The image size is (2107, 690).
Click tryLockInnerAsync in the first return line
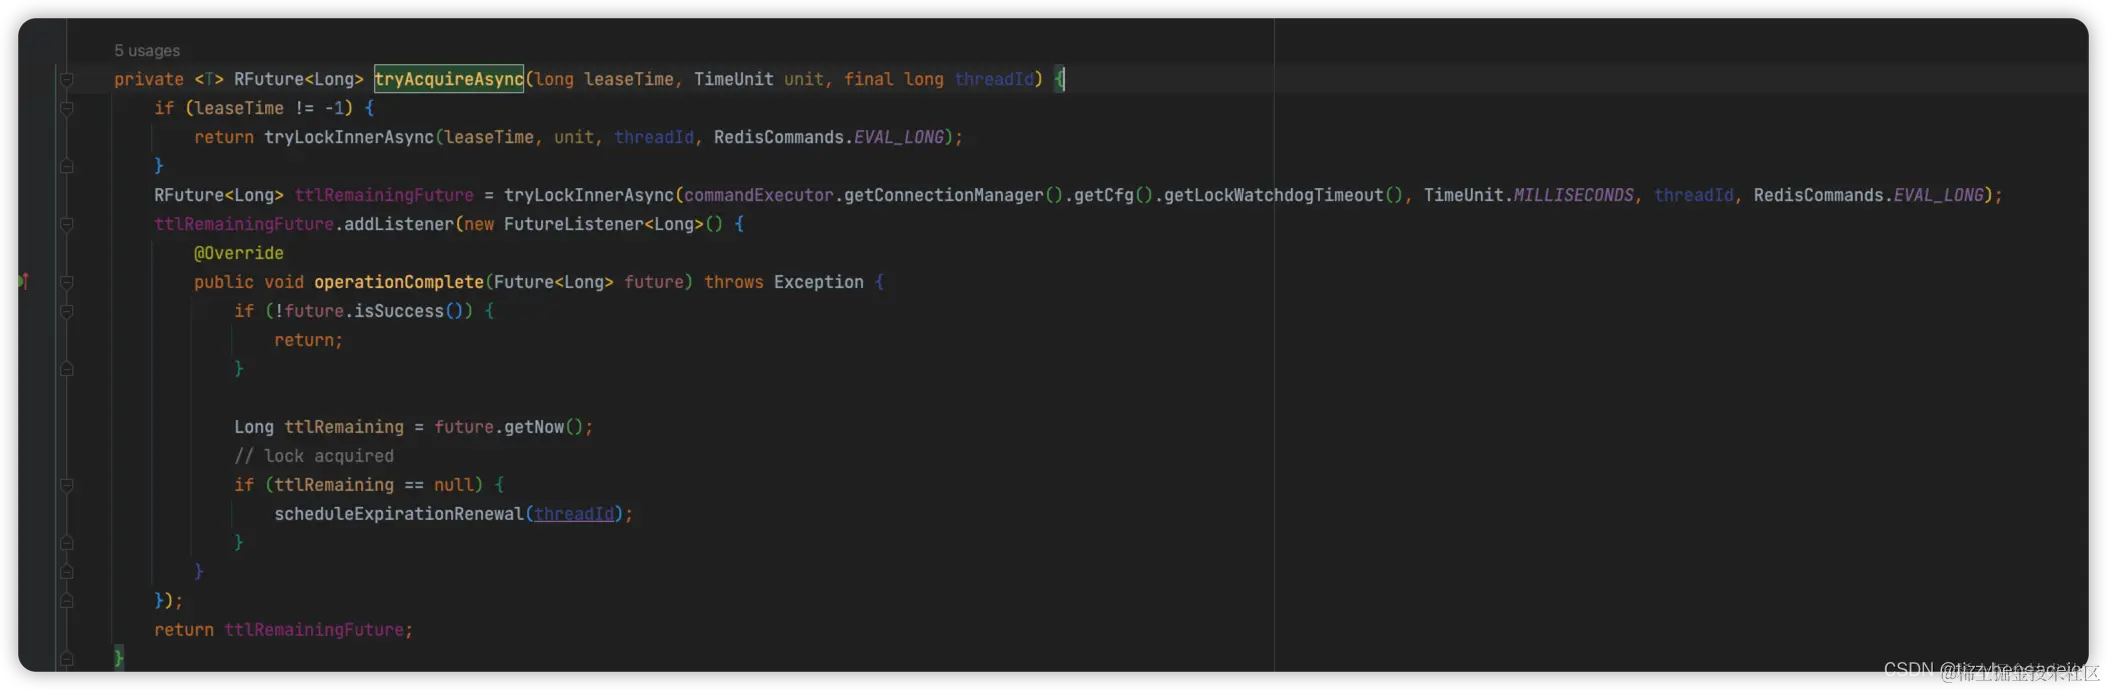point(349,137)
